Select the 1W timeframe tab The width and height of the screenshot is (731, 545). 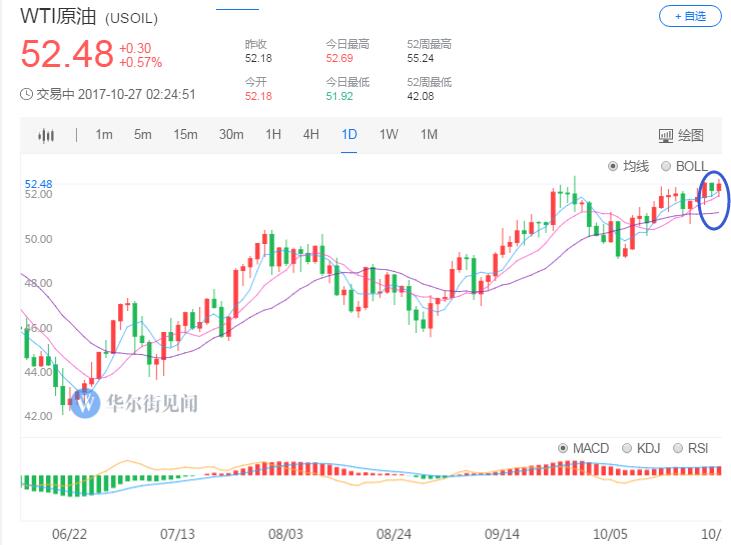pyautogui.click(x=388, y=135)
